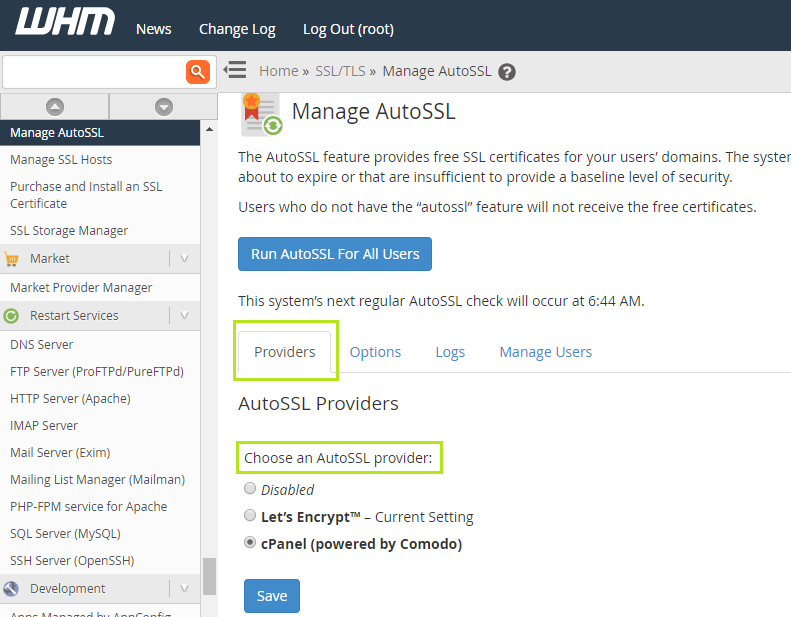Viewport: 791px width, 617px height.
Task: Click the WHM logo
Action: pyautogui.click(x=65, y=22)
